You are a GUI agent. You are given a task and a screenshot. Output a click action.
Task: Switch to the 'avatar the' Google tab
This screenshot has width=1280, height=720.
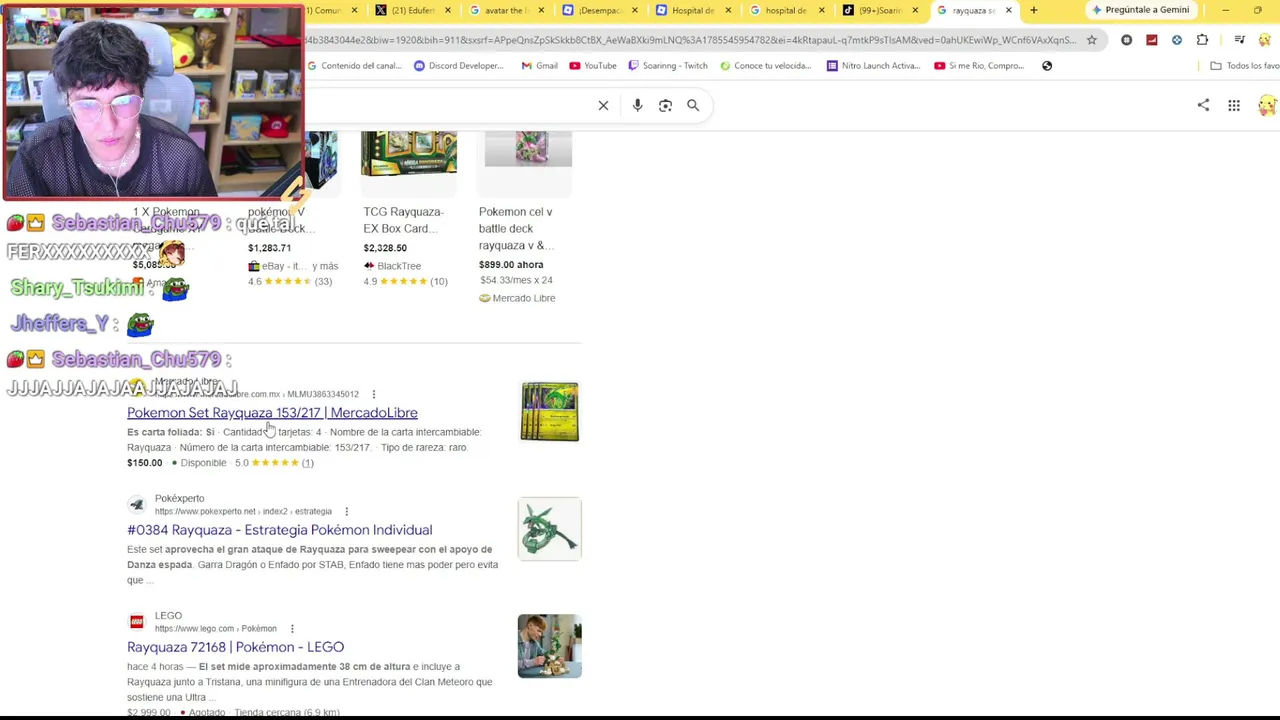coord(505,10)
